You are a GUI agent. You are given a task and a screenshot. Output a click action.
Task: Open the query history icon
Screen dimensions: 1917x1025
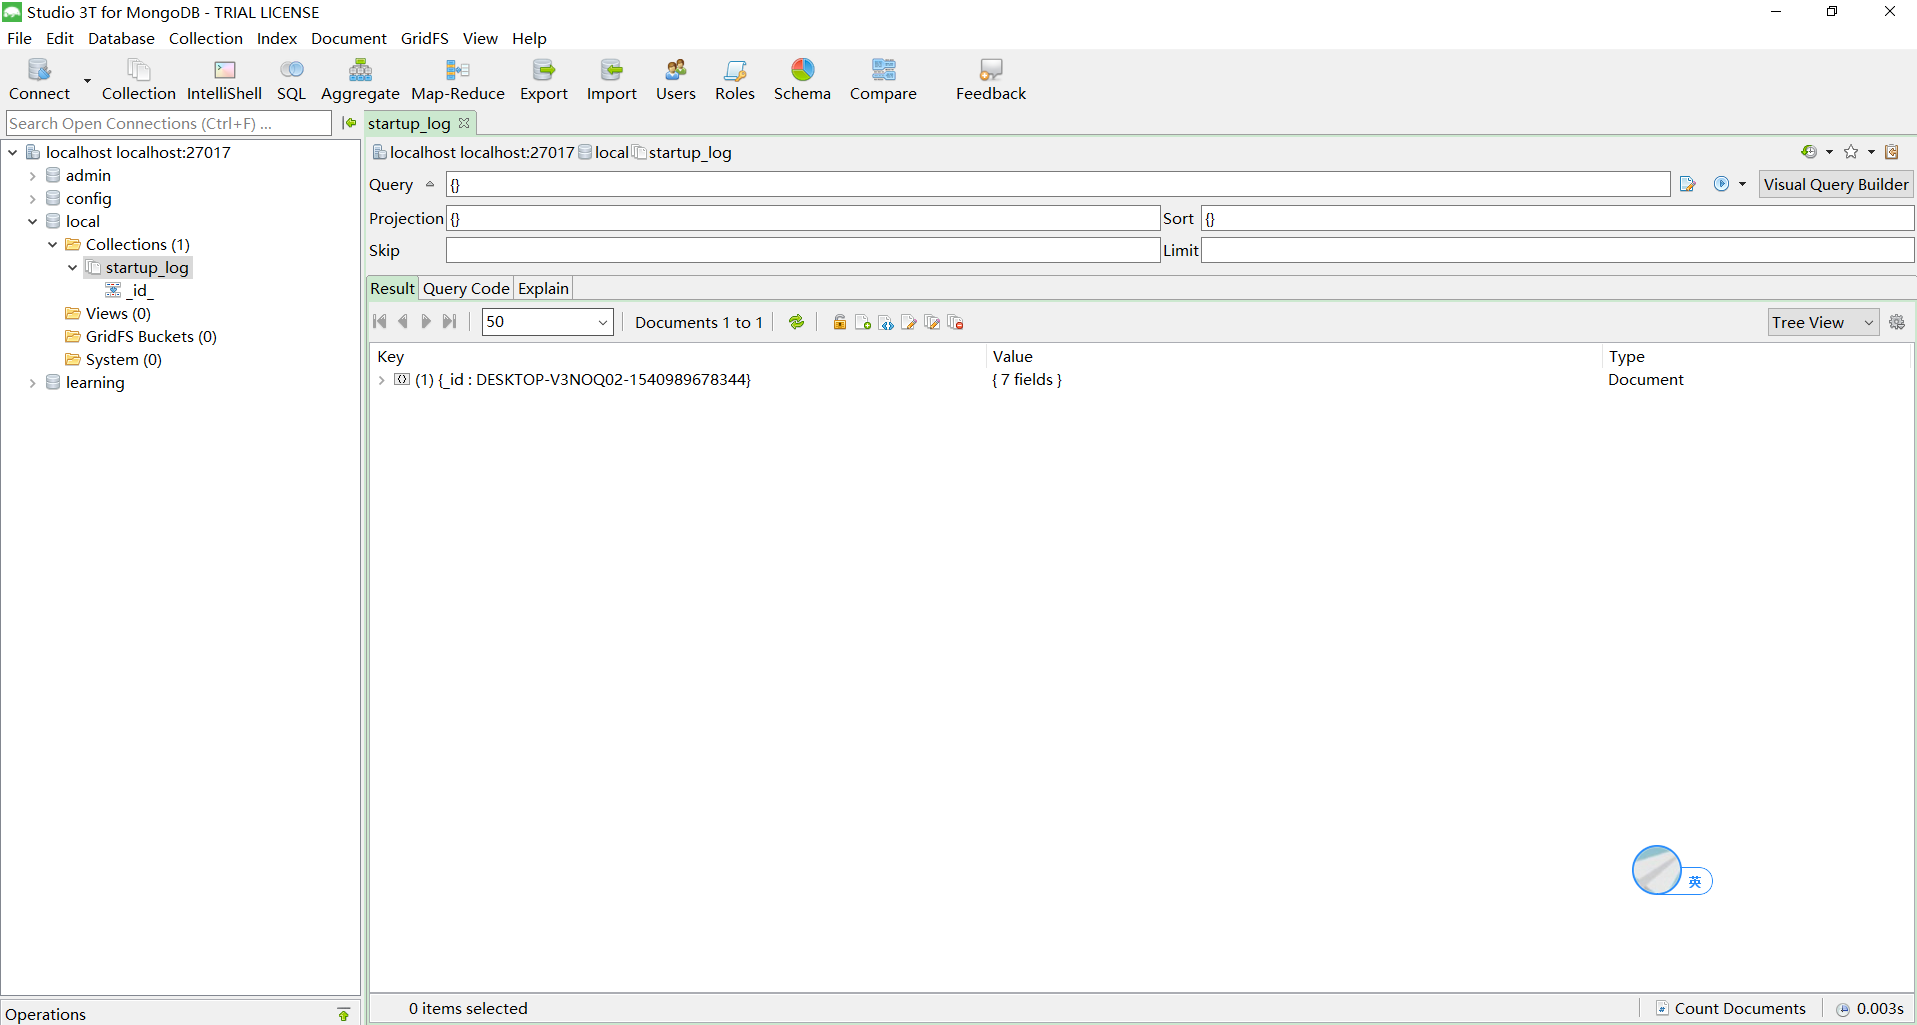click(x=1809, y=152)
